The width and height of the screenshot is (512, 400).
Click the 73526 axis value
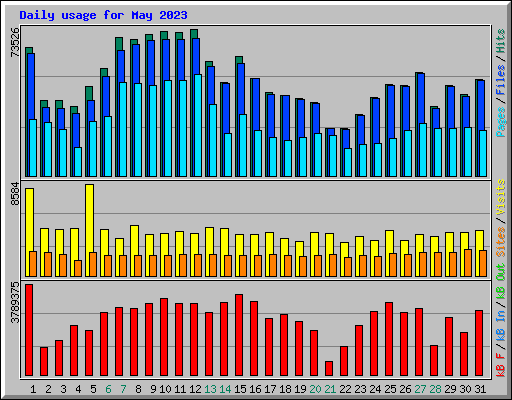click(15, 42)
